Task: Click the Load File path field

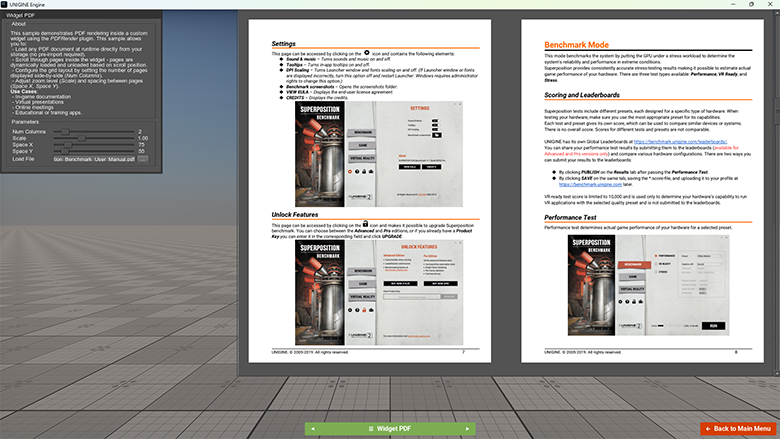Action: pyautogui.click(x=94, y=159)
